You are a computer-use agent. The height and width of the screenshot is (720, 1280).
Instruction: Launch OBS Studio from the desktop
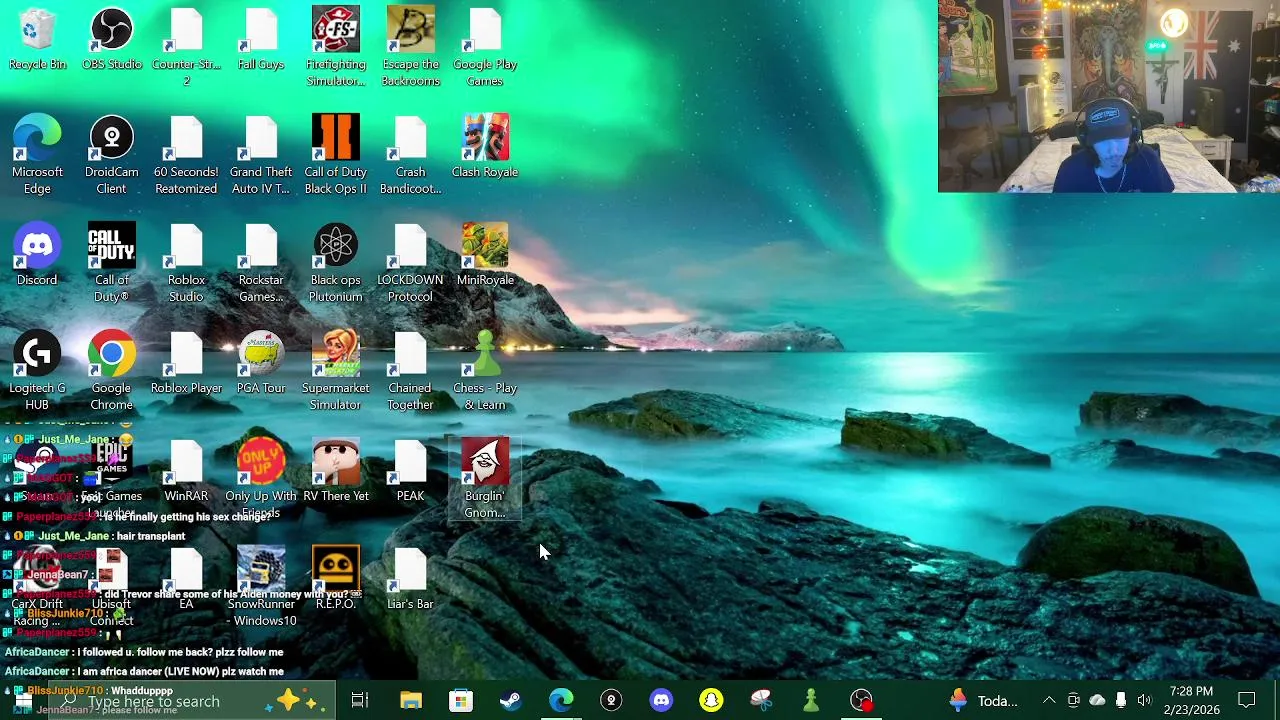point(112,39)
